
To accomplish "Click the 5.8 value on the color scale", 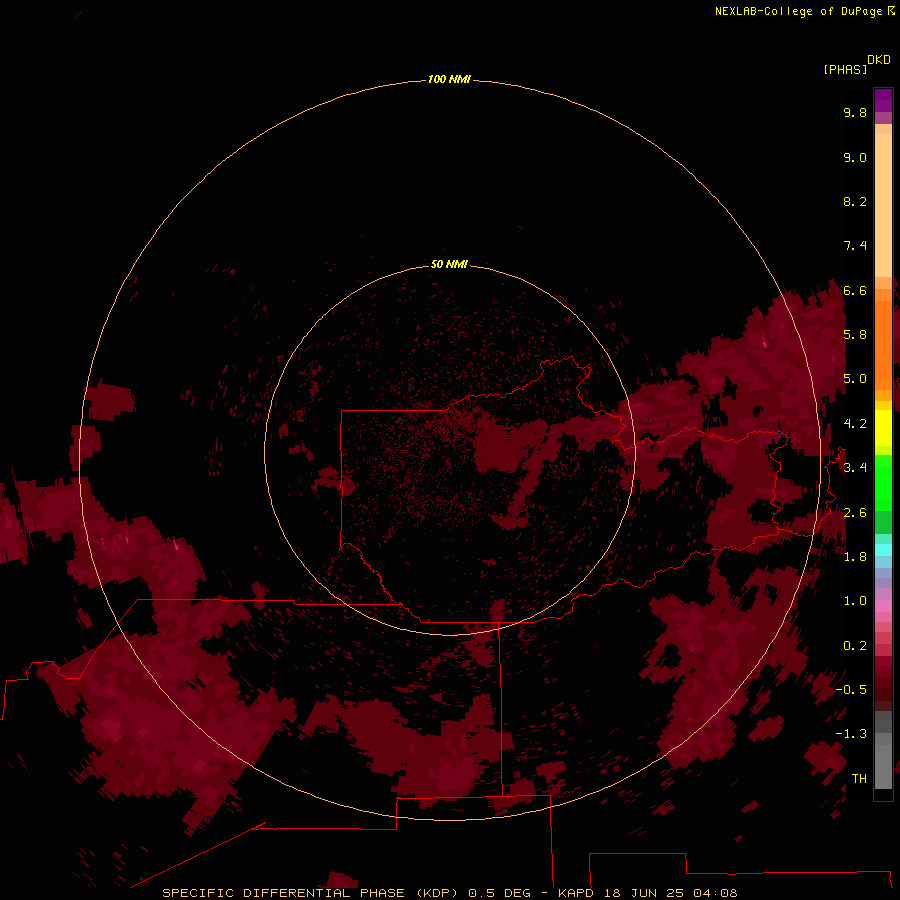I will click(855, 335).
